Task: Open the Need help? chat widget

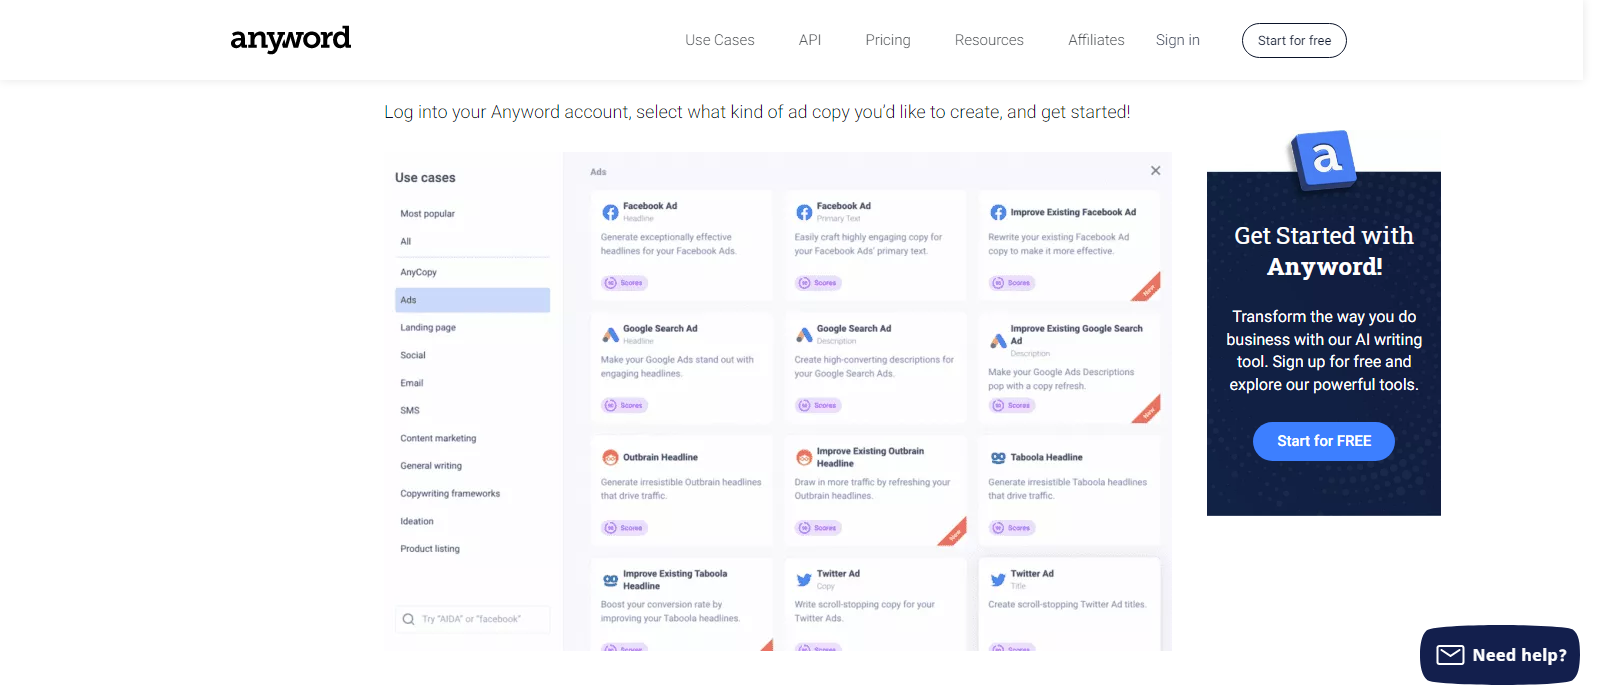Action: 1500,655
